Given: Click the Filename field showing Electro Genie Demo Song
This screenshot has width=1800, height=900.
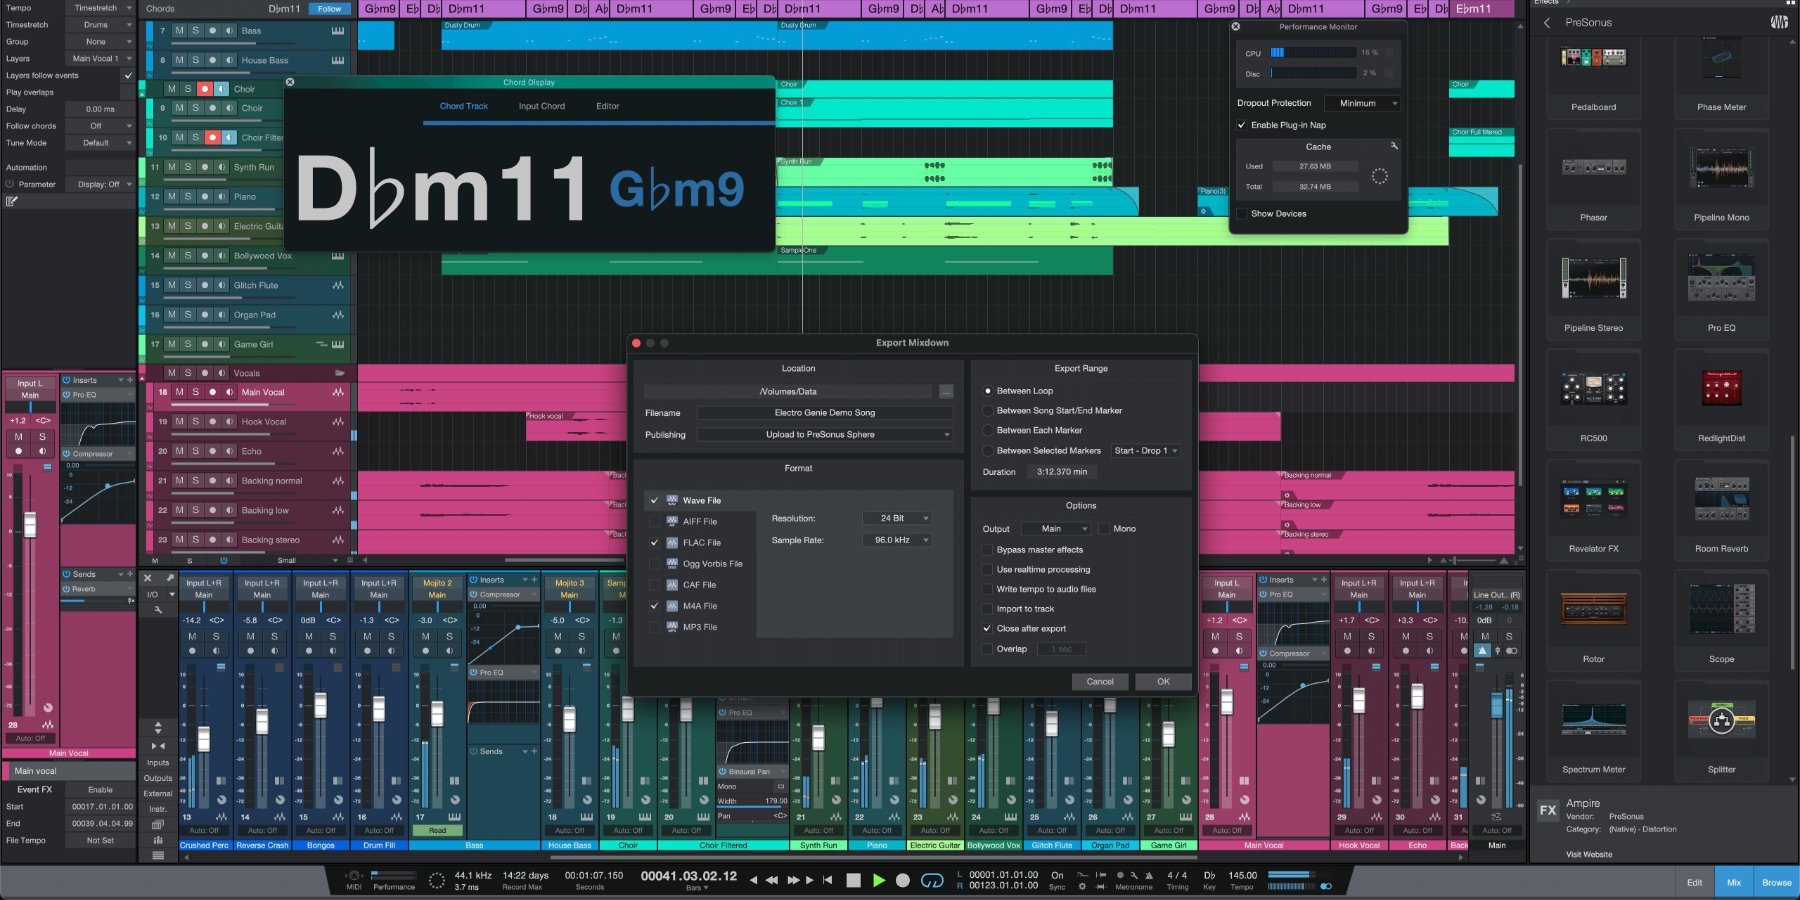Looking at the screenshot, I should click(824, 412).
